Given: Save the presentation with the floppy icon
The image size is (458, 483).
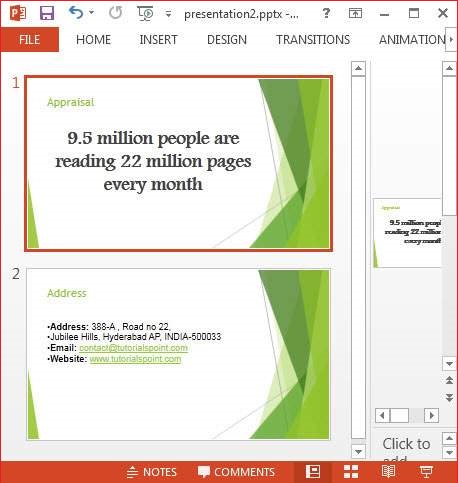Looking at the screenshot, I should pos(47,13).
